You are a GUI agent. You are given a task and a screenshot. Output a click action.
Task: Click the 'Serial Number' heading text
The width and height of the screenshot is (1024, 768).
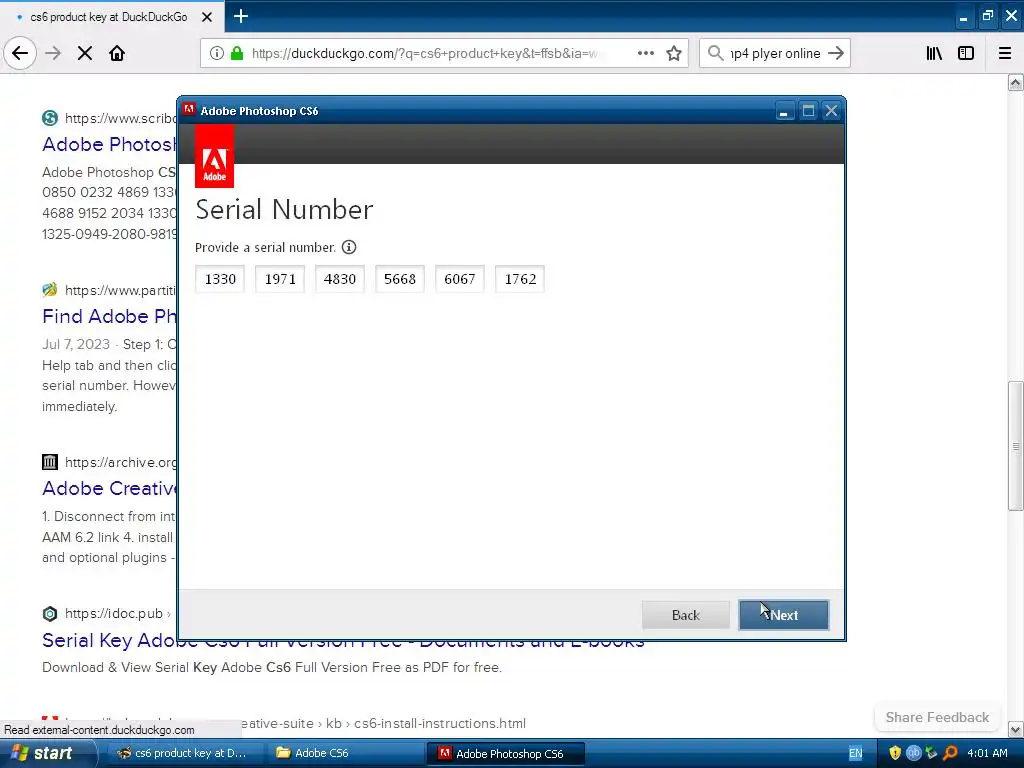coord(284,209)
